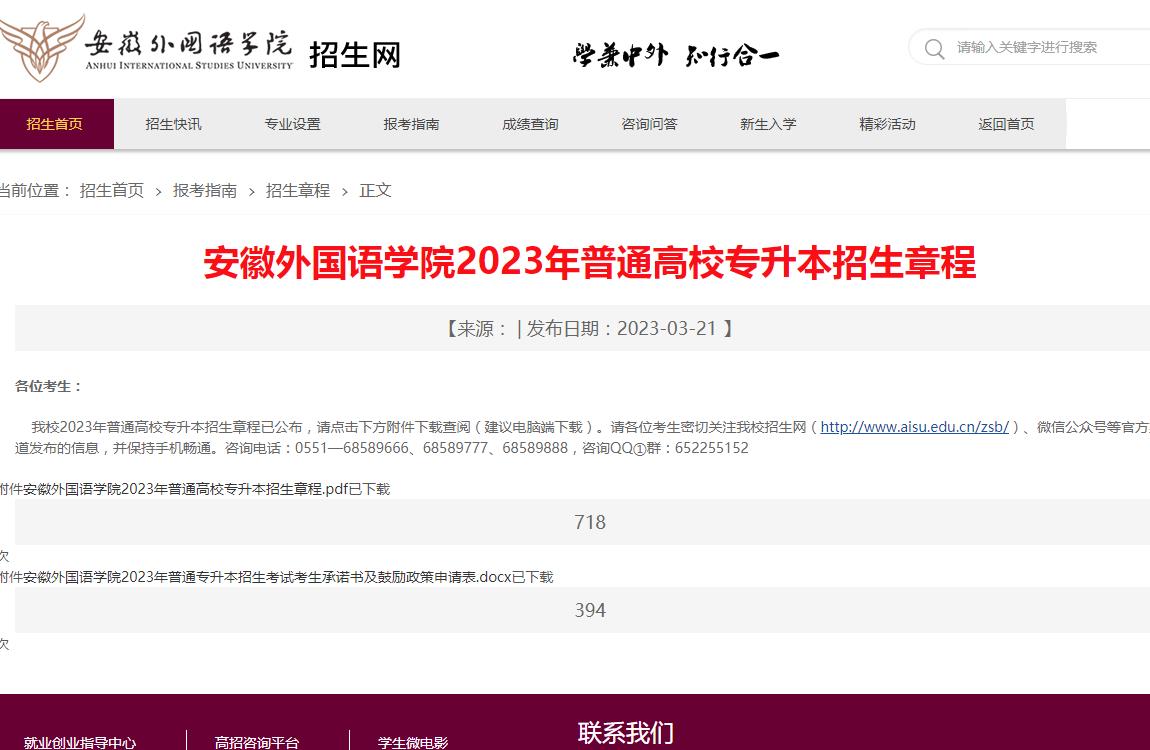The width and height of the screenshot is (1150, 750).
Task: Open 学生微电影 footer link
Action: (x=413, y=742)
